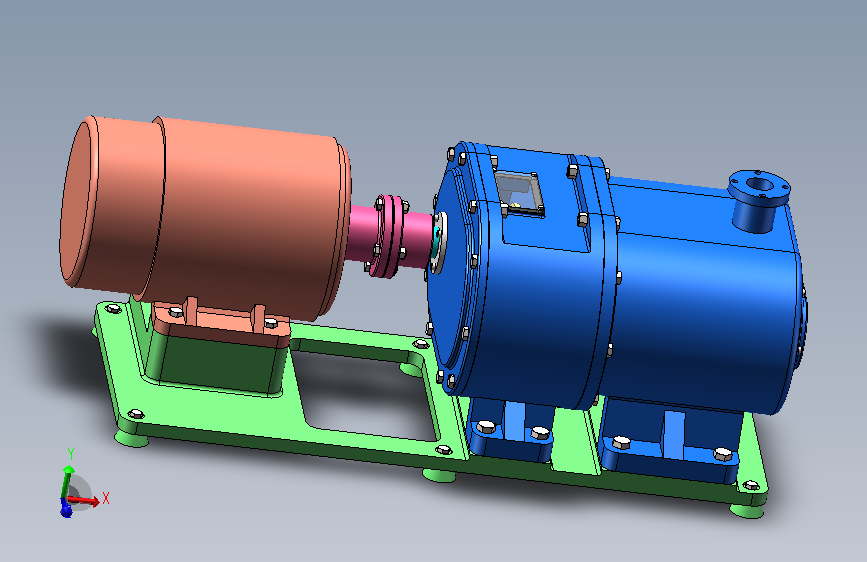Screen dimensions: 867x562
Task: Click the red X axis arrow of the triad
Action: tap(84, 501)
